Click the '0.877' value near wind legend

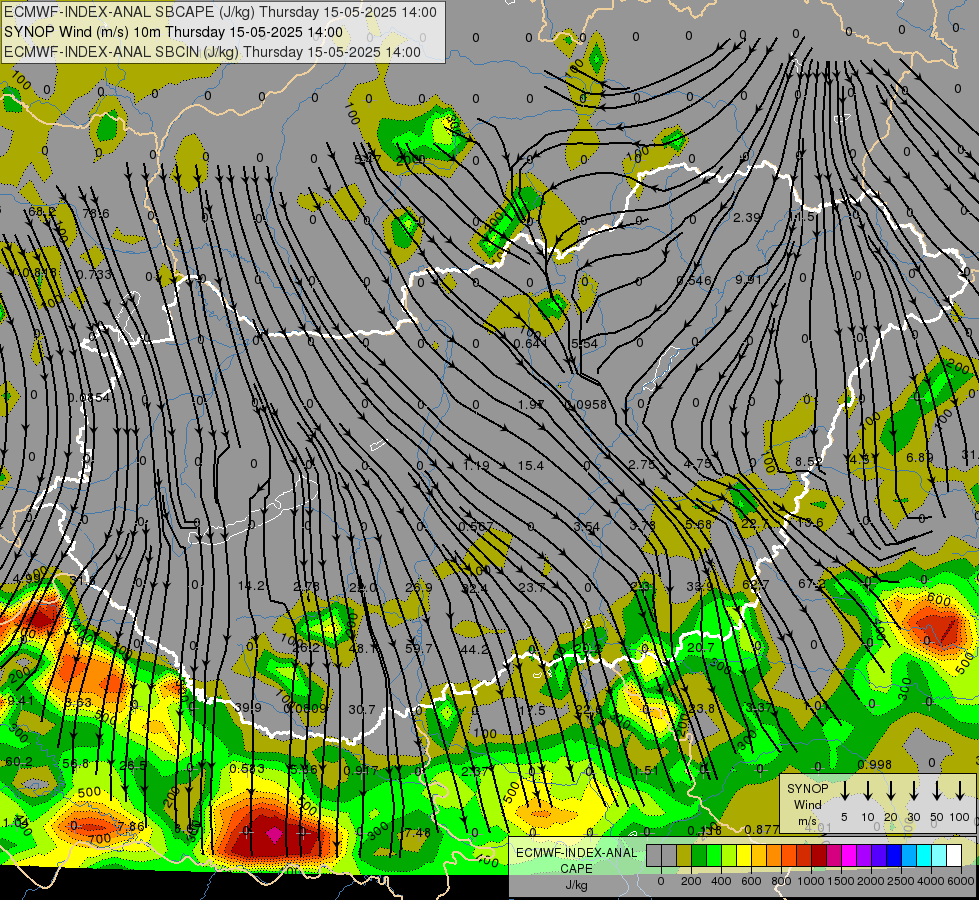(x=762, y=829)
